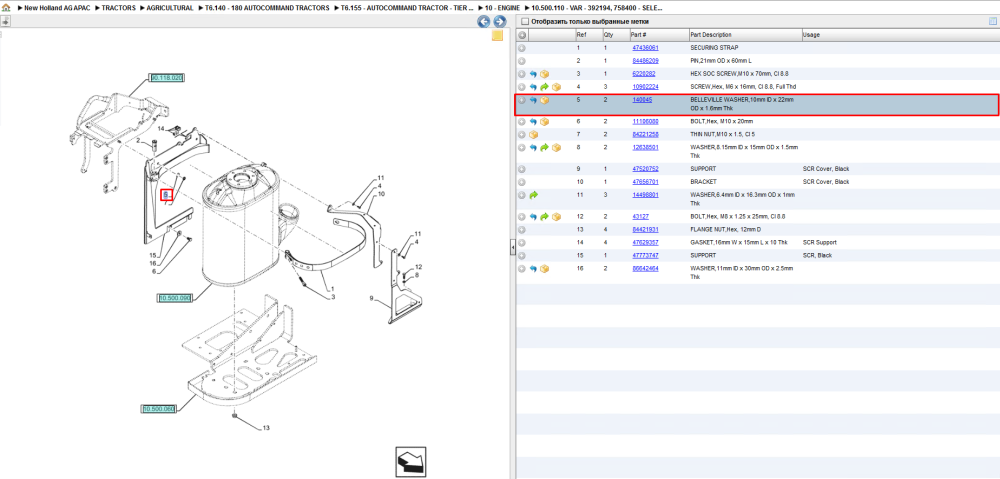Toggle the select-all circle in table header
1000x479 pixels.
522,35
